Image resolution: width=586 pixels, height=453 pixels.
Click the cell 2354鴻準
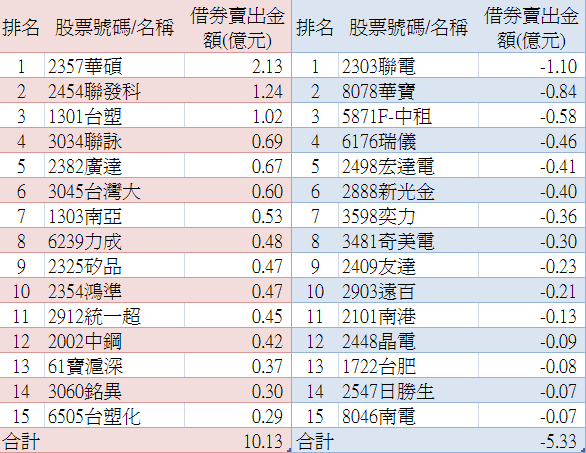(x=114, y=291)
